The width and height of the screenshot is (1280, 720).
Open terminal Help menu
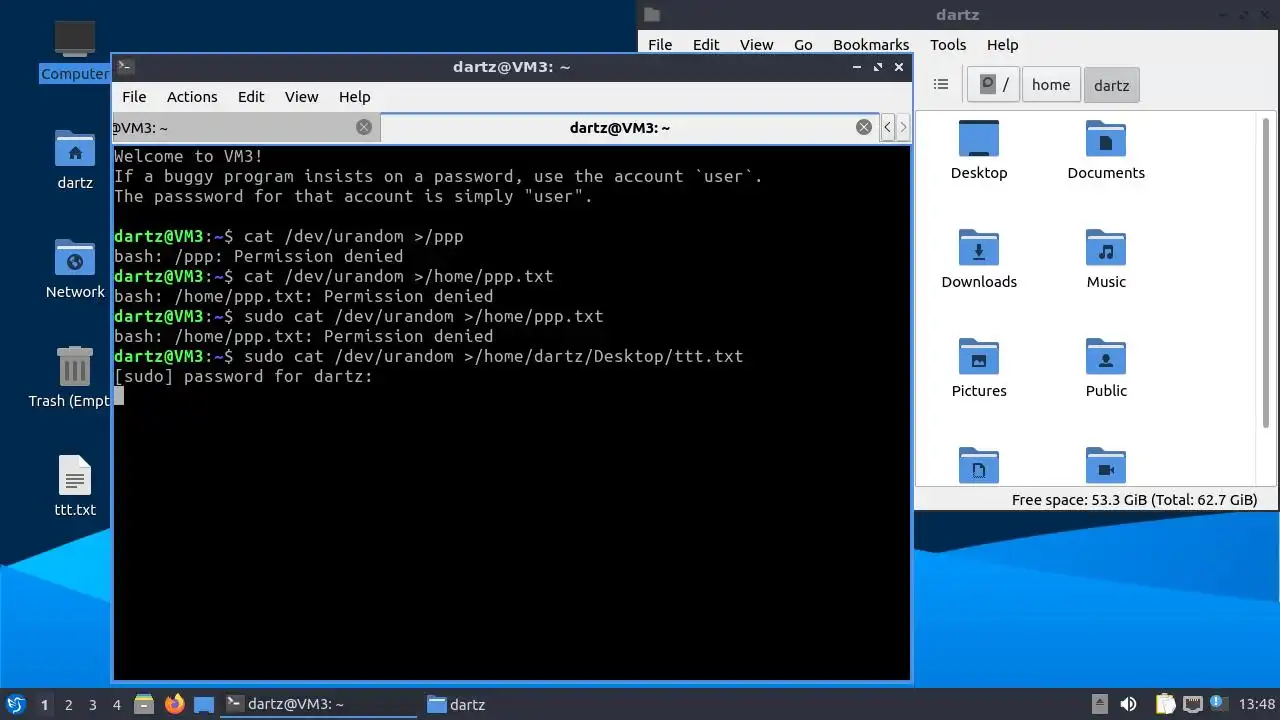coord(354,97)
